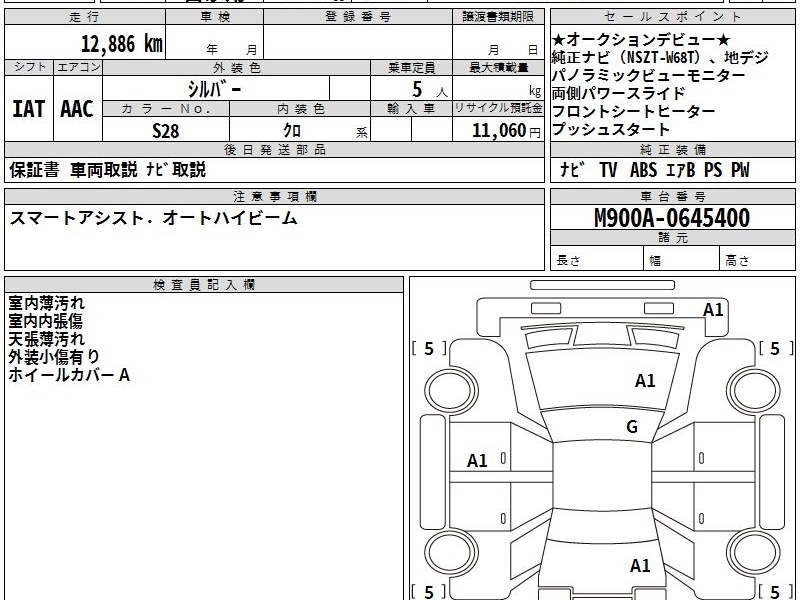The width and height of the screenshot is (800, 600).
Task: Click the "パノラミックビューモニター" line
Action: (x=648, y=76)
